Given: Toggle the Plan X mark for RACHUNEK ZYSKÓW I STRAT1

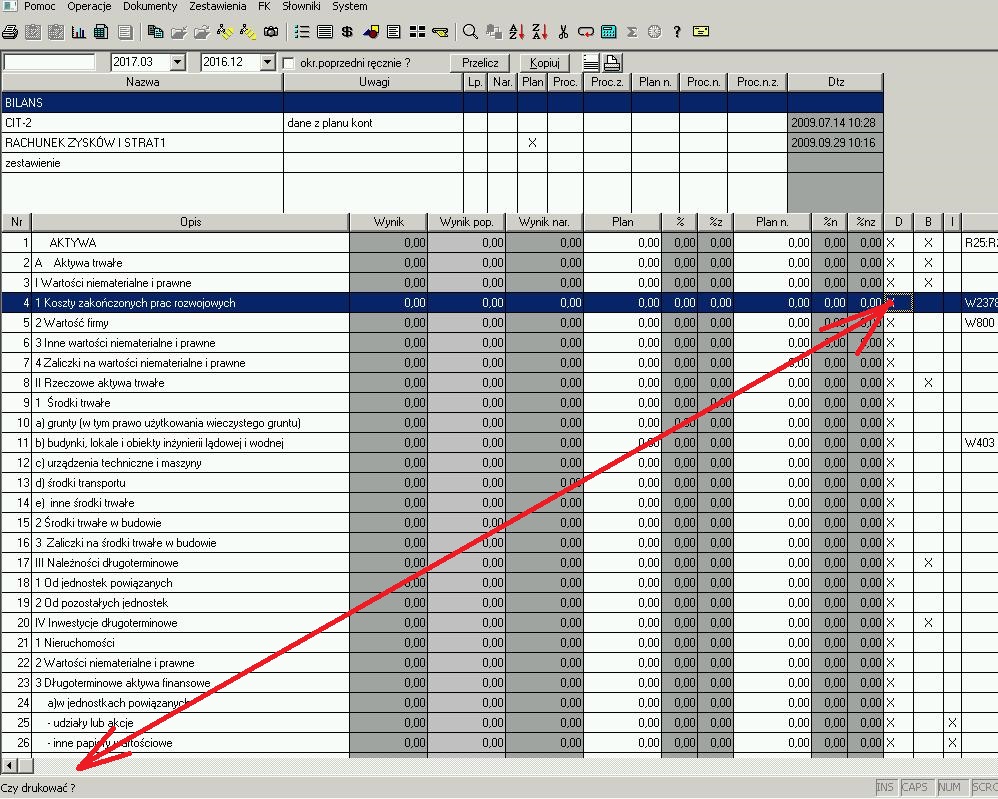Looking at the screenshot, I should click(x=532, y=143).
